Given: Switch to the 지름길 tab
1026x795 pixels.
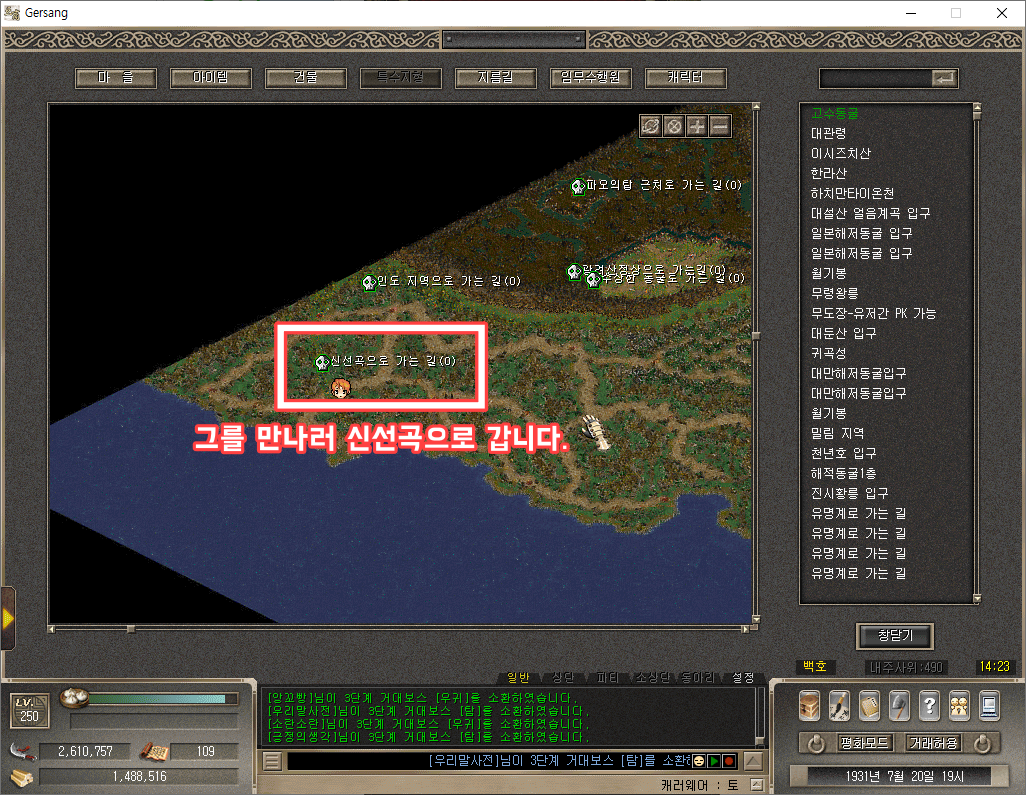Looking at the screenshot, I should coord(495,78).
